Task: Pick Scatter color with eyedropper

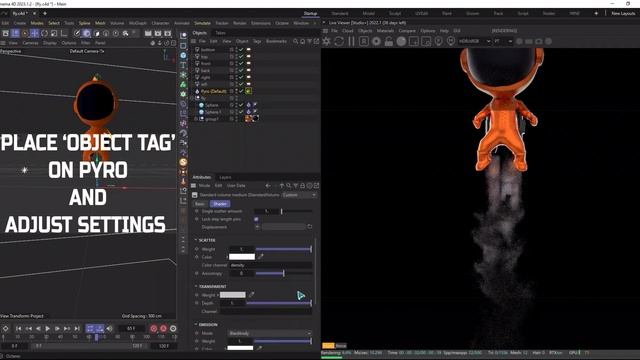Action: click(260, 257)
